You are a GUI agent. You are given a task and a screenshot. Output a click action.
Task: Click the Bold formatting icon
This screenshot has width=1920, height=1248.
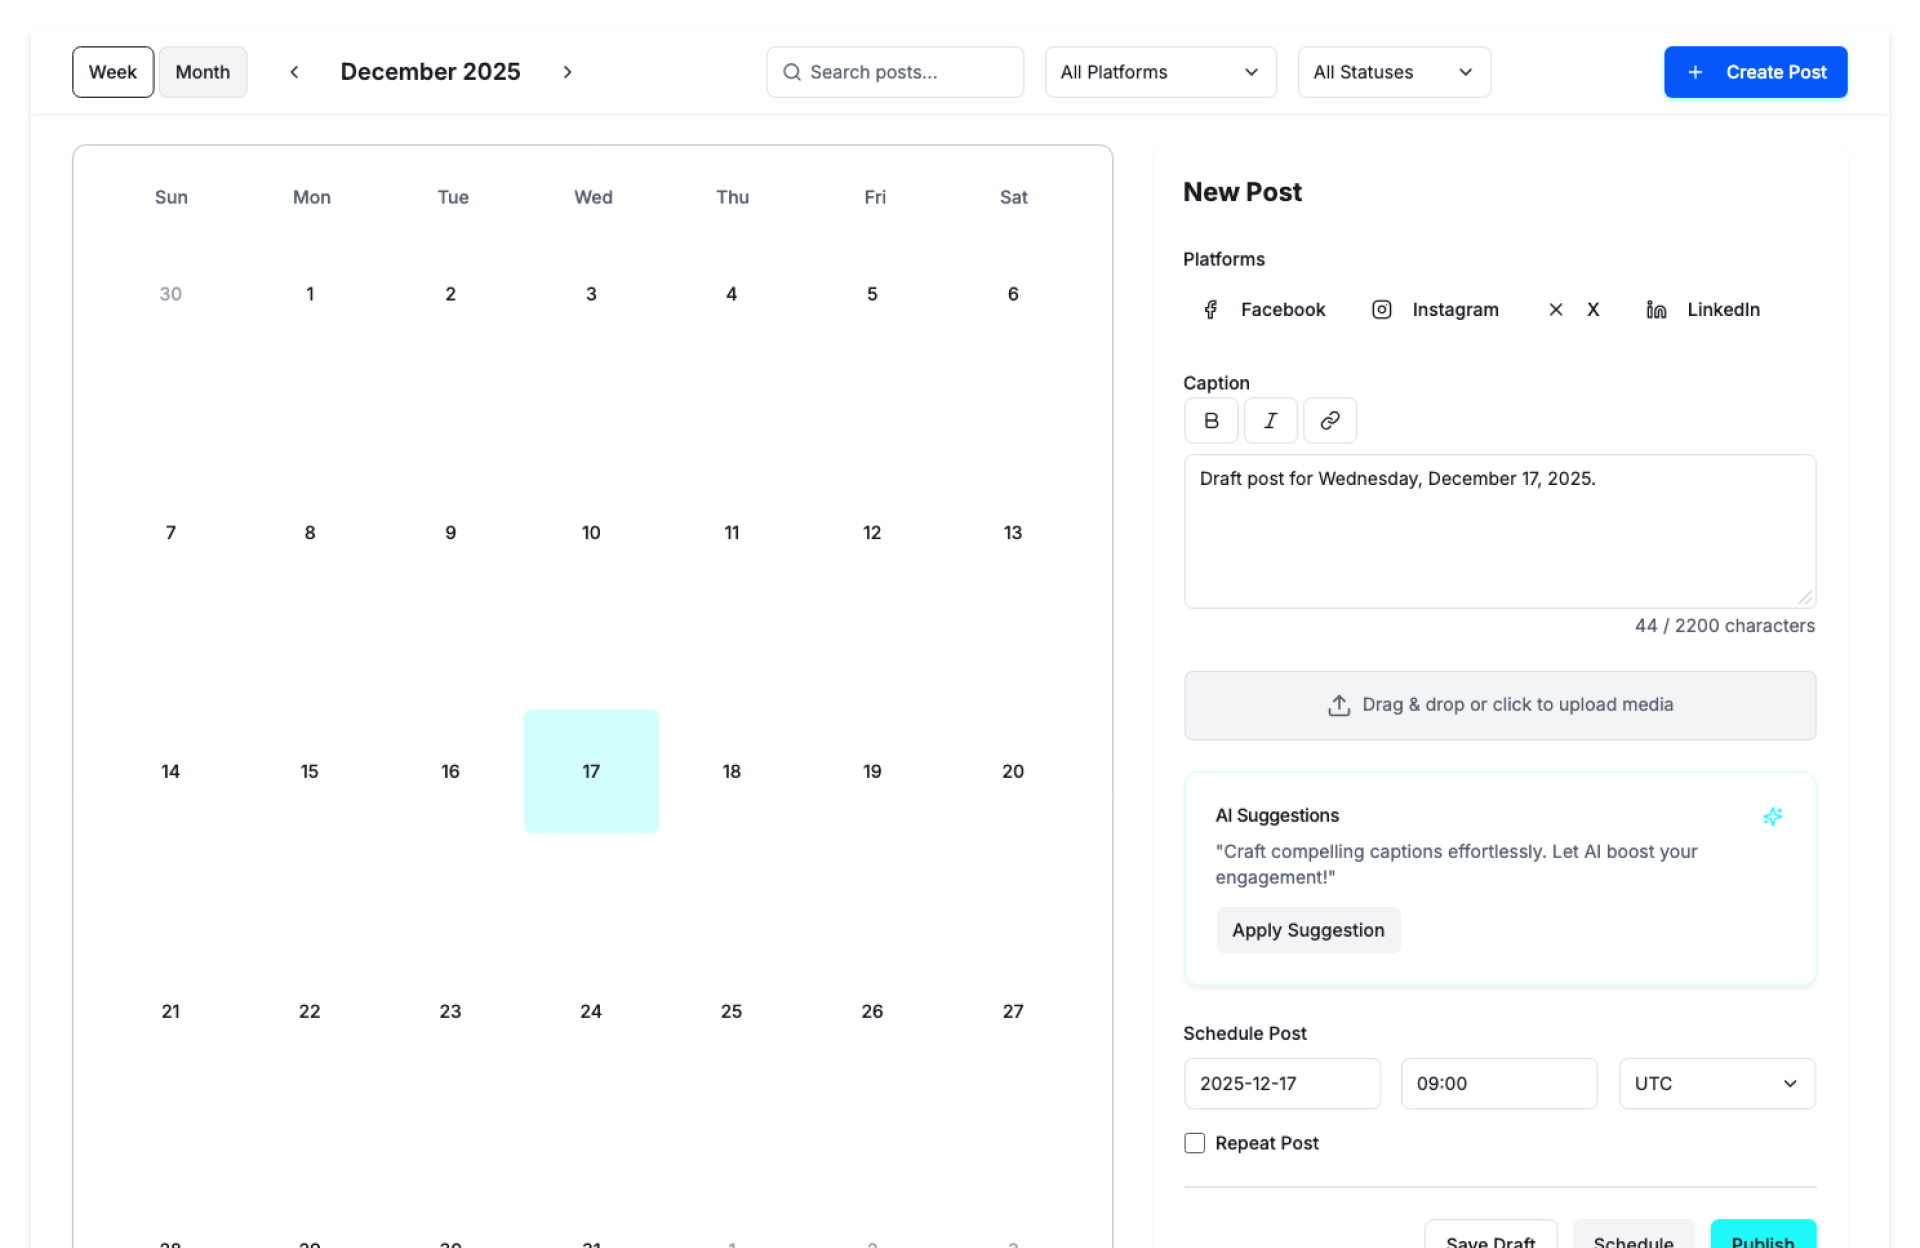[x=1211, y=421]
